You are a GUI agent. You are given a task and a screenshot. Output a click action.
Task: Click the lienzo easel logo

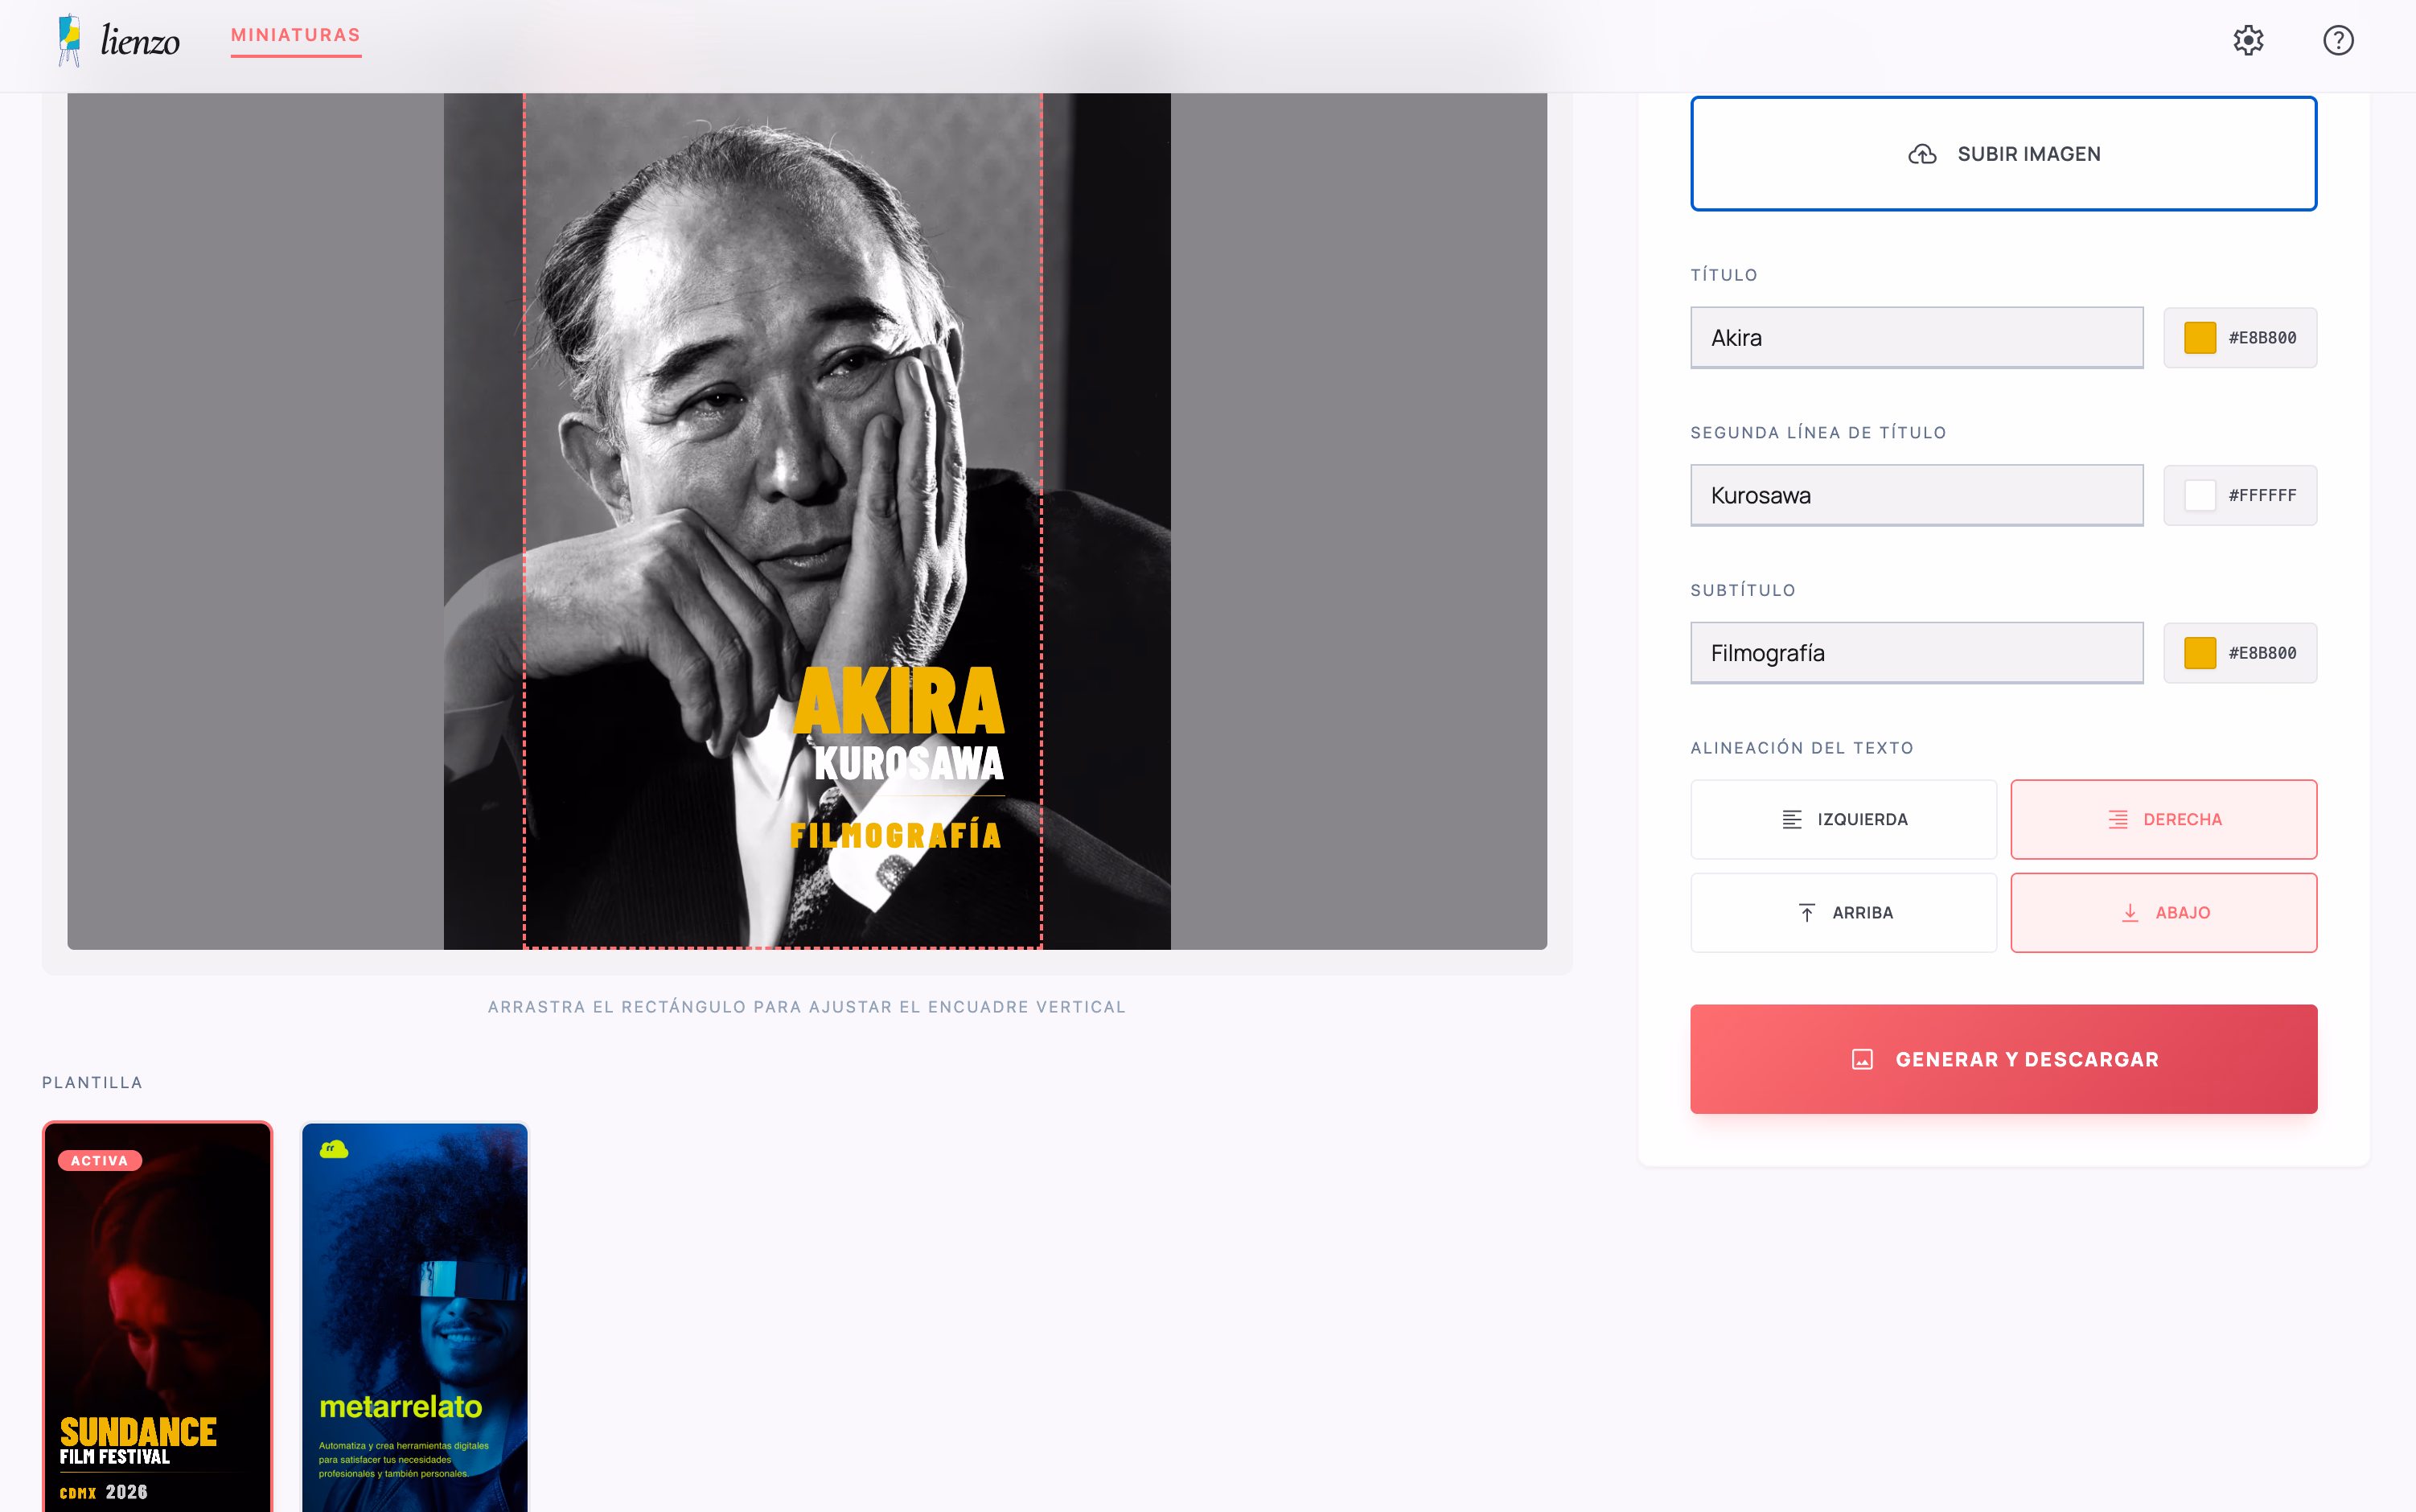coord(69,40)
